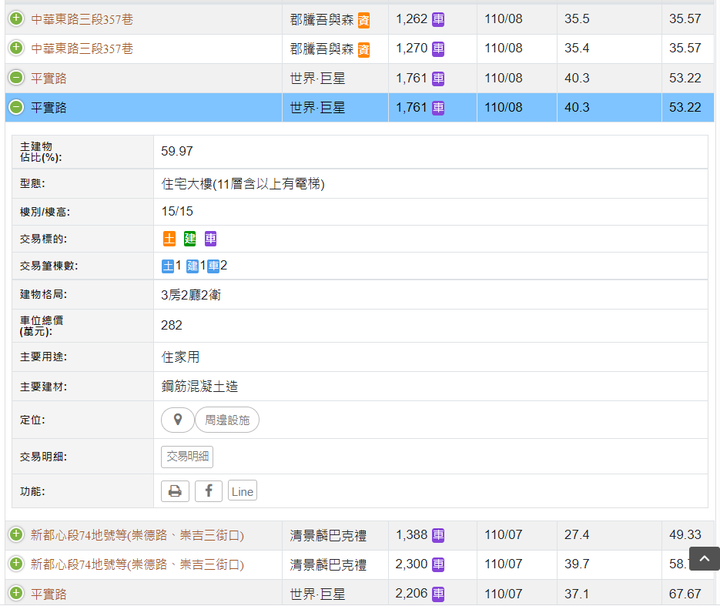
Task: Open 周邊設施 nearby facilities
Action: [x=227, y=420]
